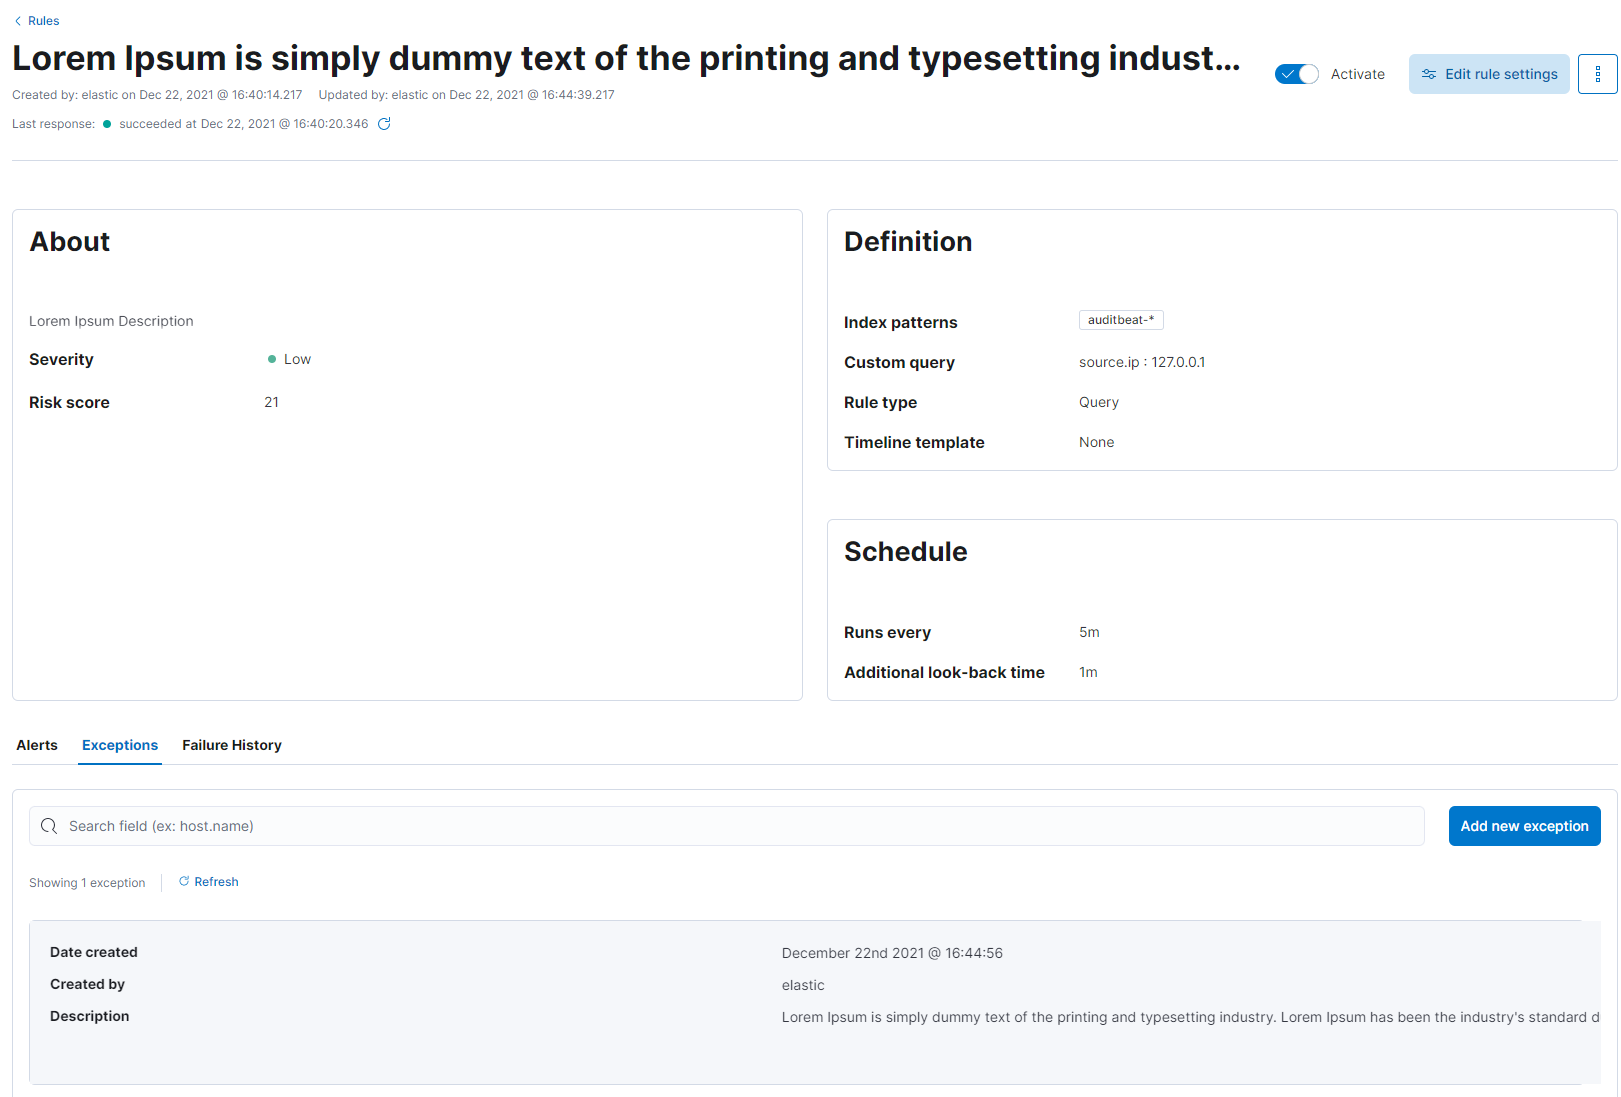Open the three-dot more actions menu

click(1597, 74)
